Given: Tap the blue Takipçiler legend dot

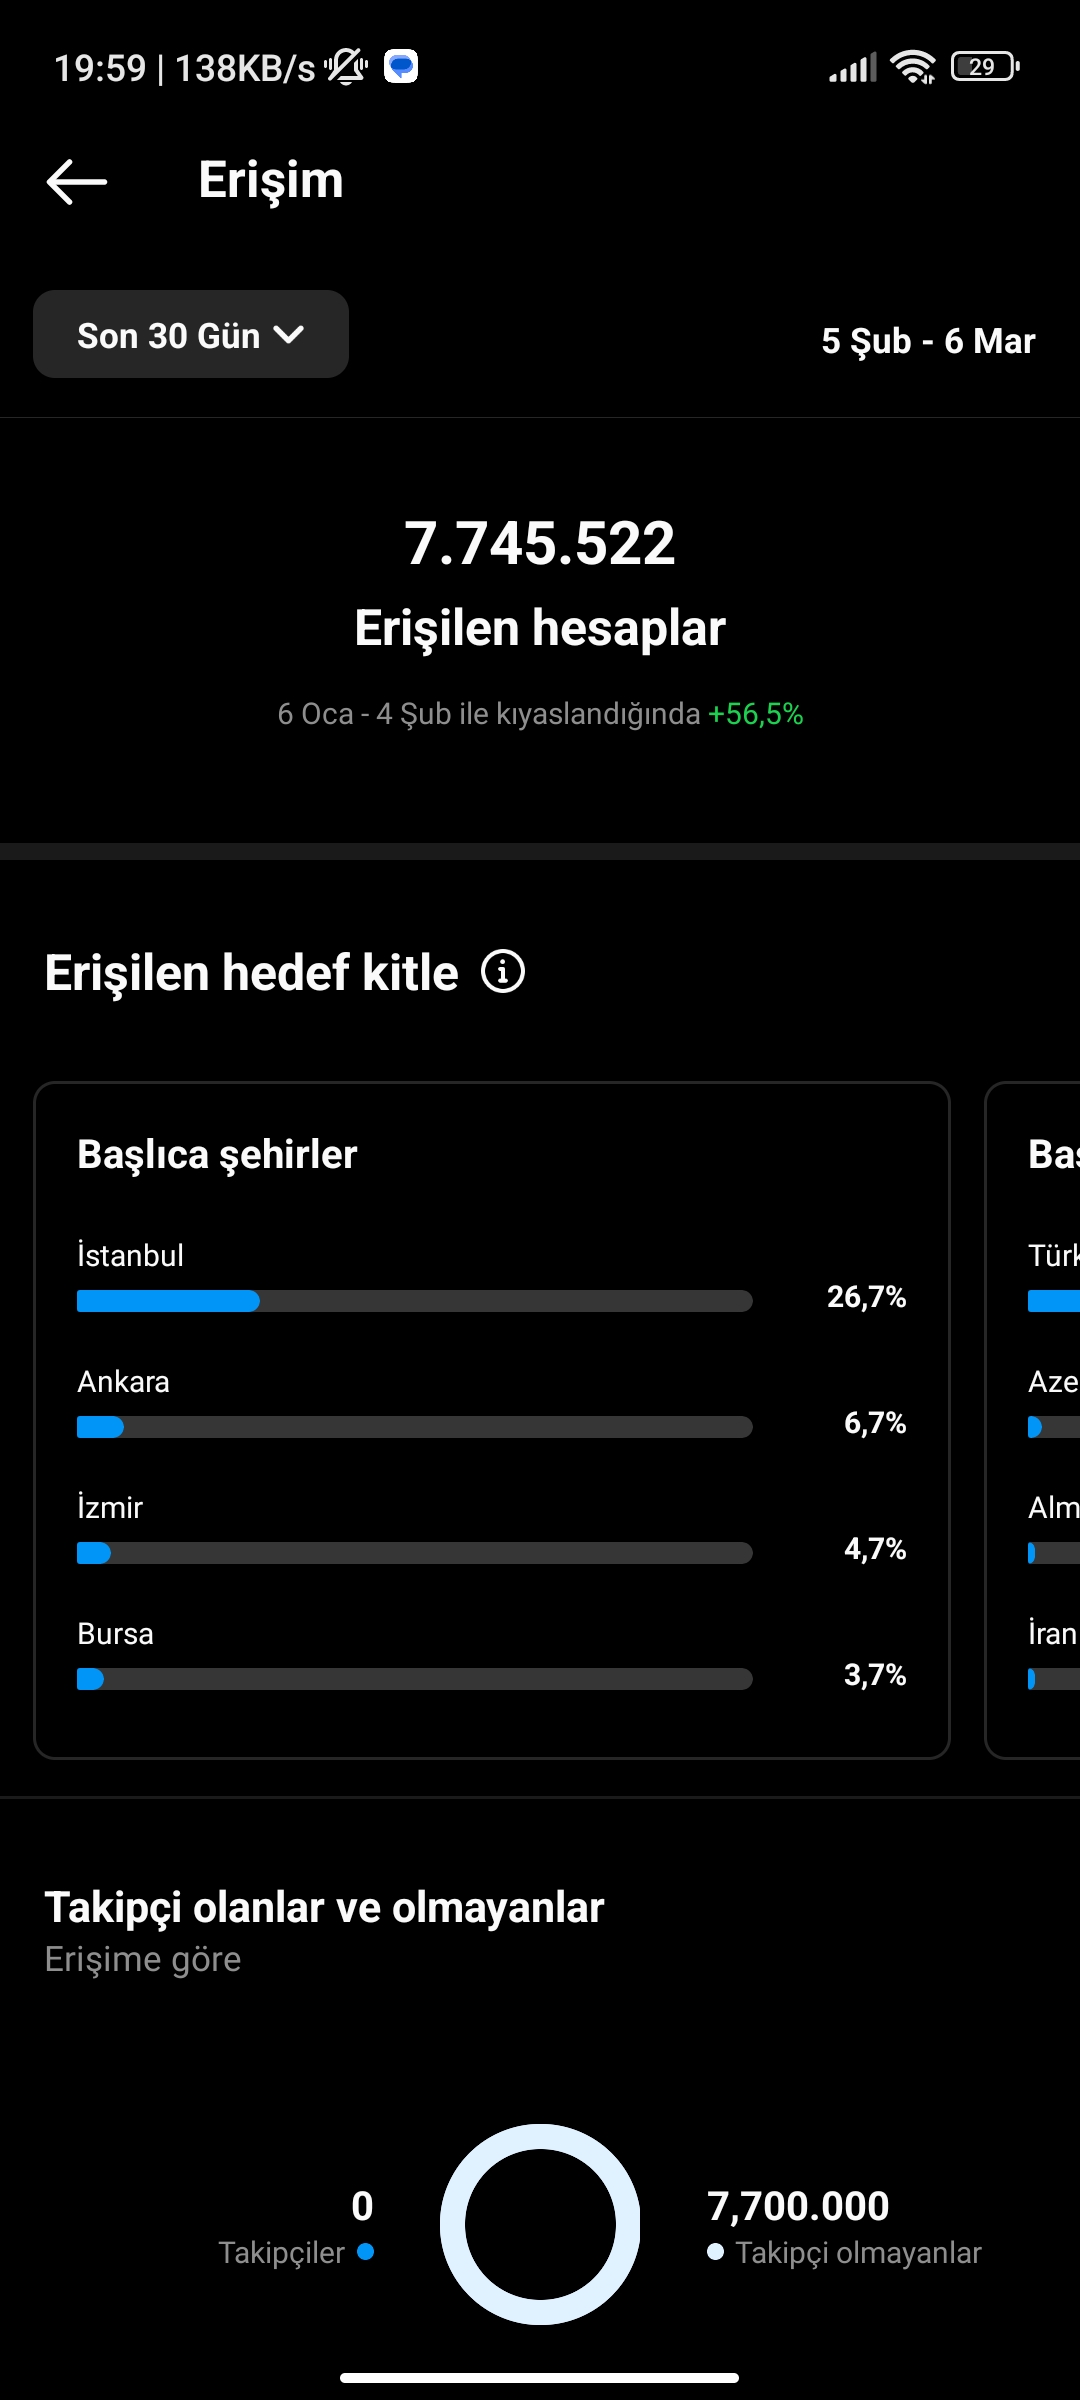Looking at the screenshot, I should (365, 2252).
